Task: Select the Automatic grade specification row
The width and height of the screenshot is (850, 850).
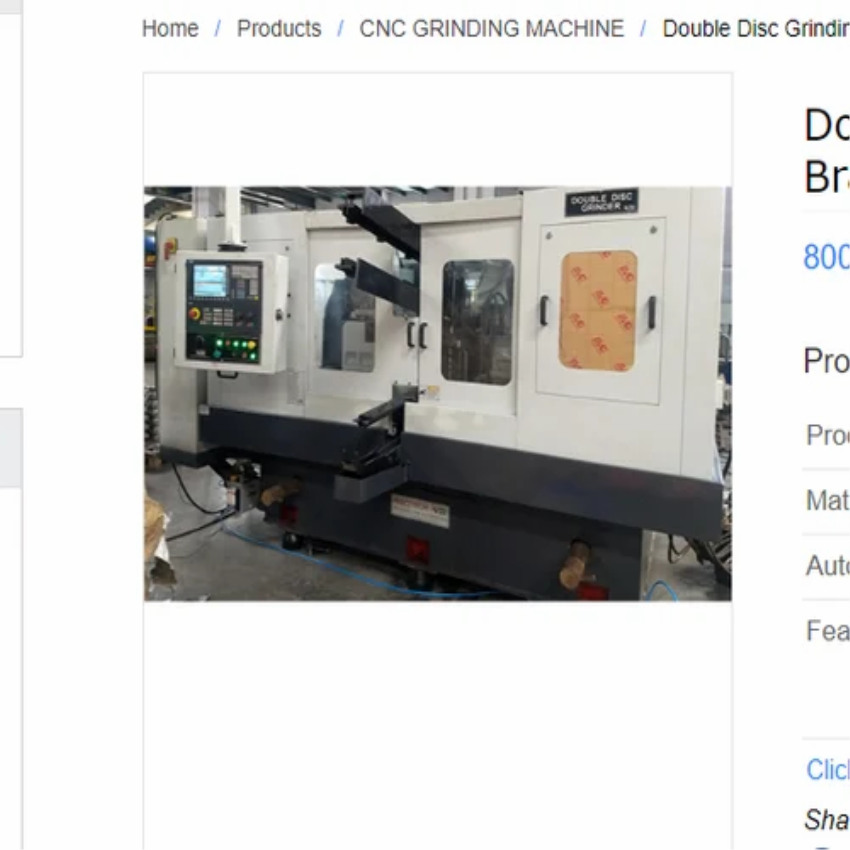Action: (825, 566)
